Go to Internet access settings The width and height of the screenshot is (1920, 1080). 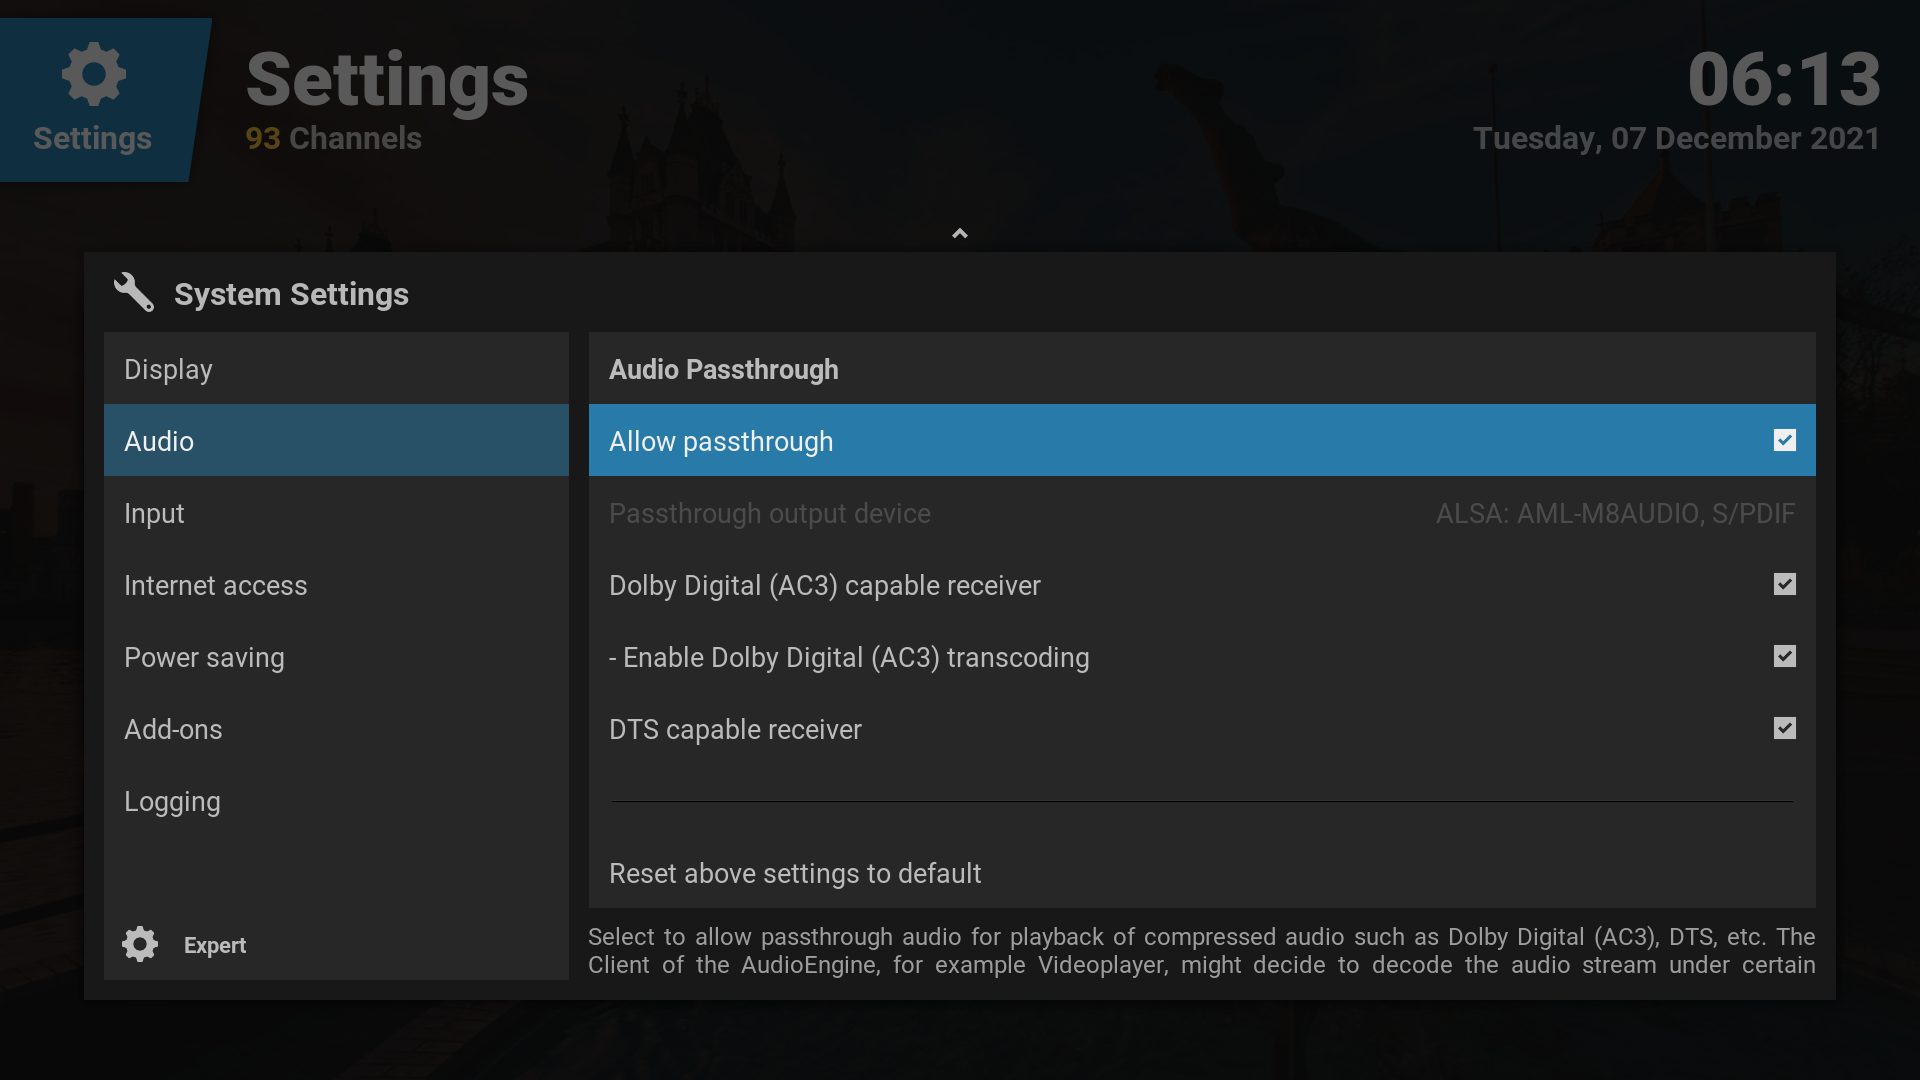coord(336,586)
